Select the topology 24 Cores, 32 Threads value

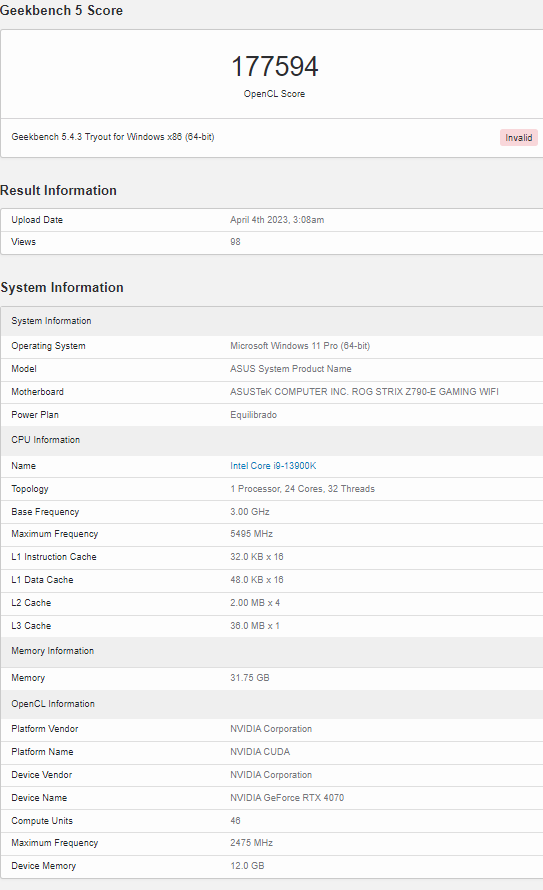pyautogui.click(x=302, y=489)
